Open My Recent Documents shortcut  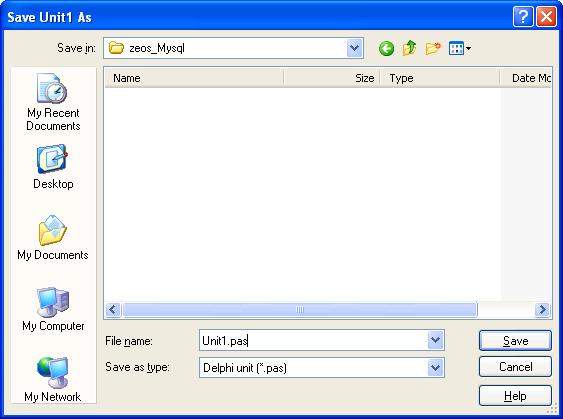[53, 102]
